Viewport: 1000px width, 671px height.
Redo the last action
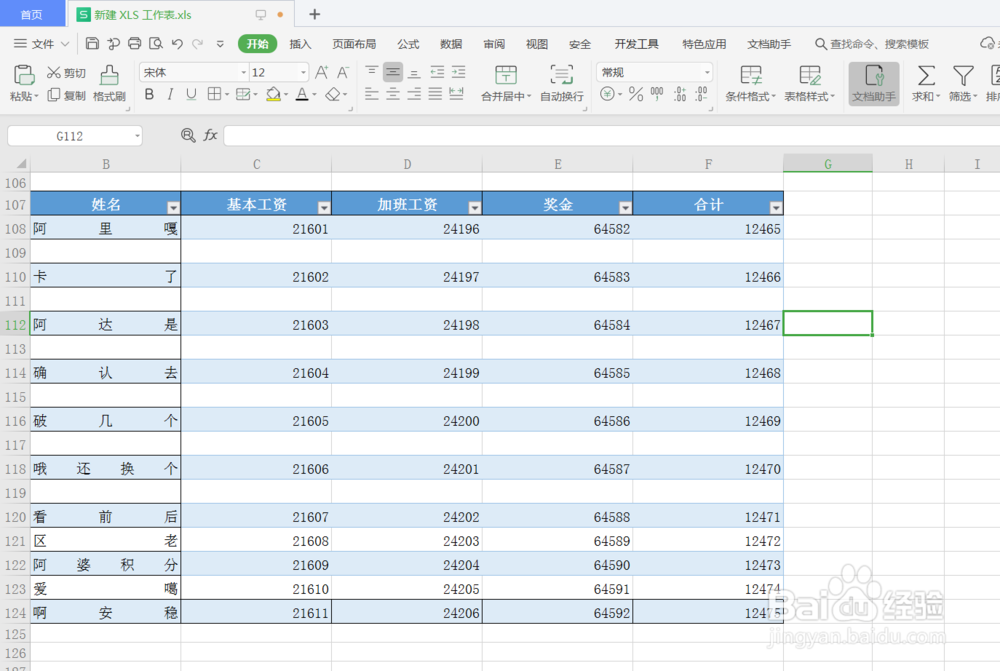click(198, 43)
